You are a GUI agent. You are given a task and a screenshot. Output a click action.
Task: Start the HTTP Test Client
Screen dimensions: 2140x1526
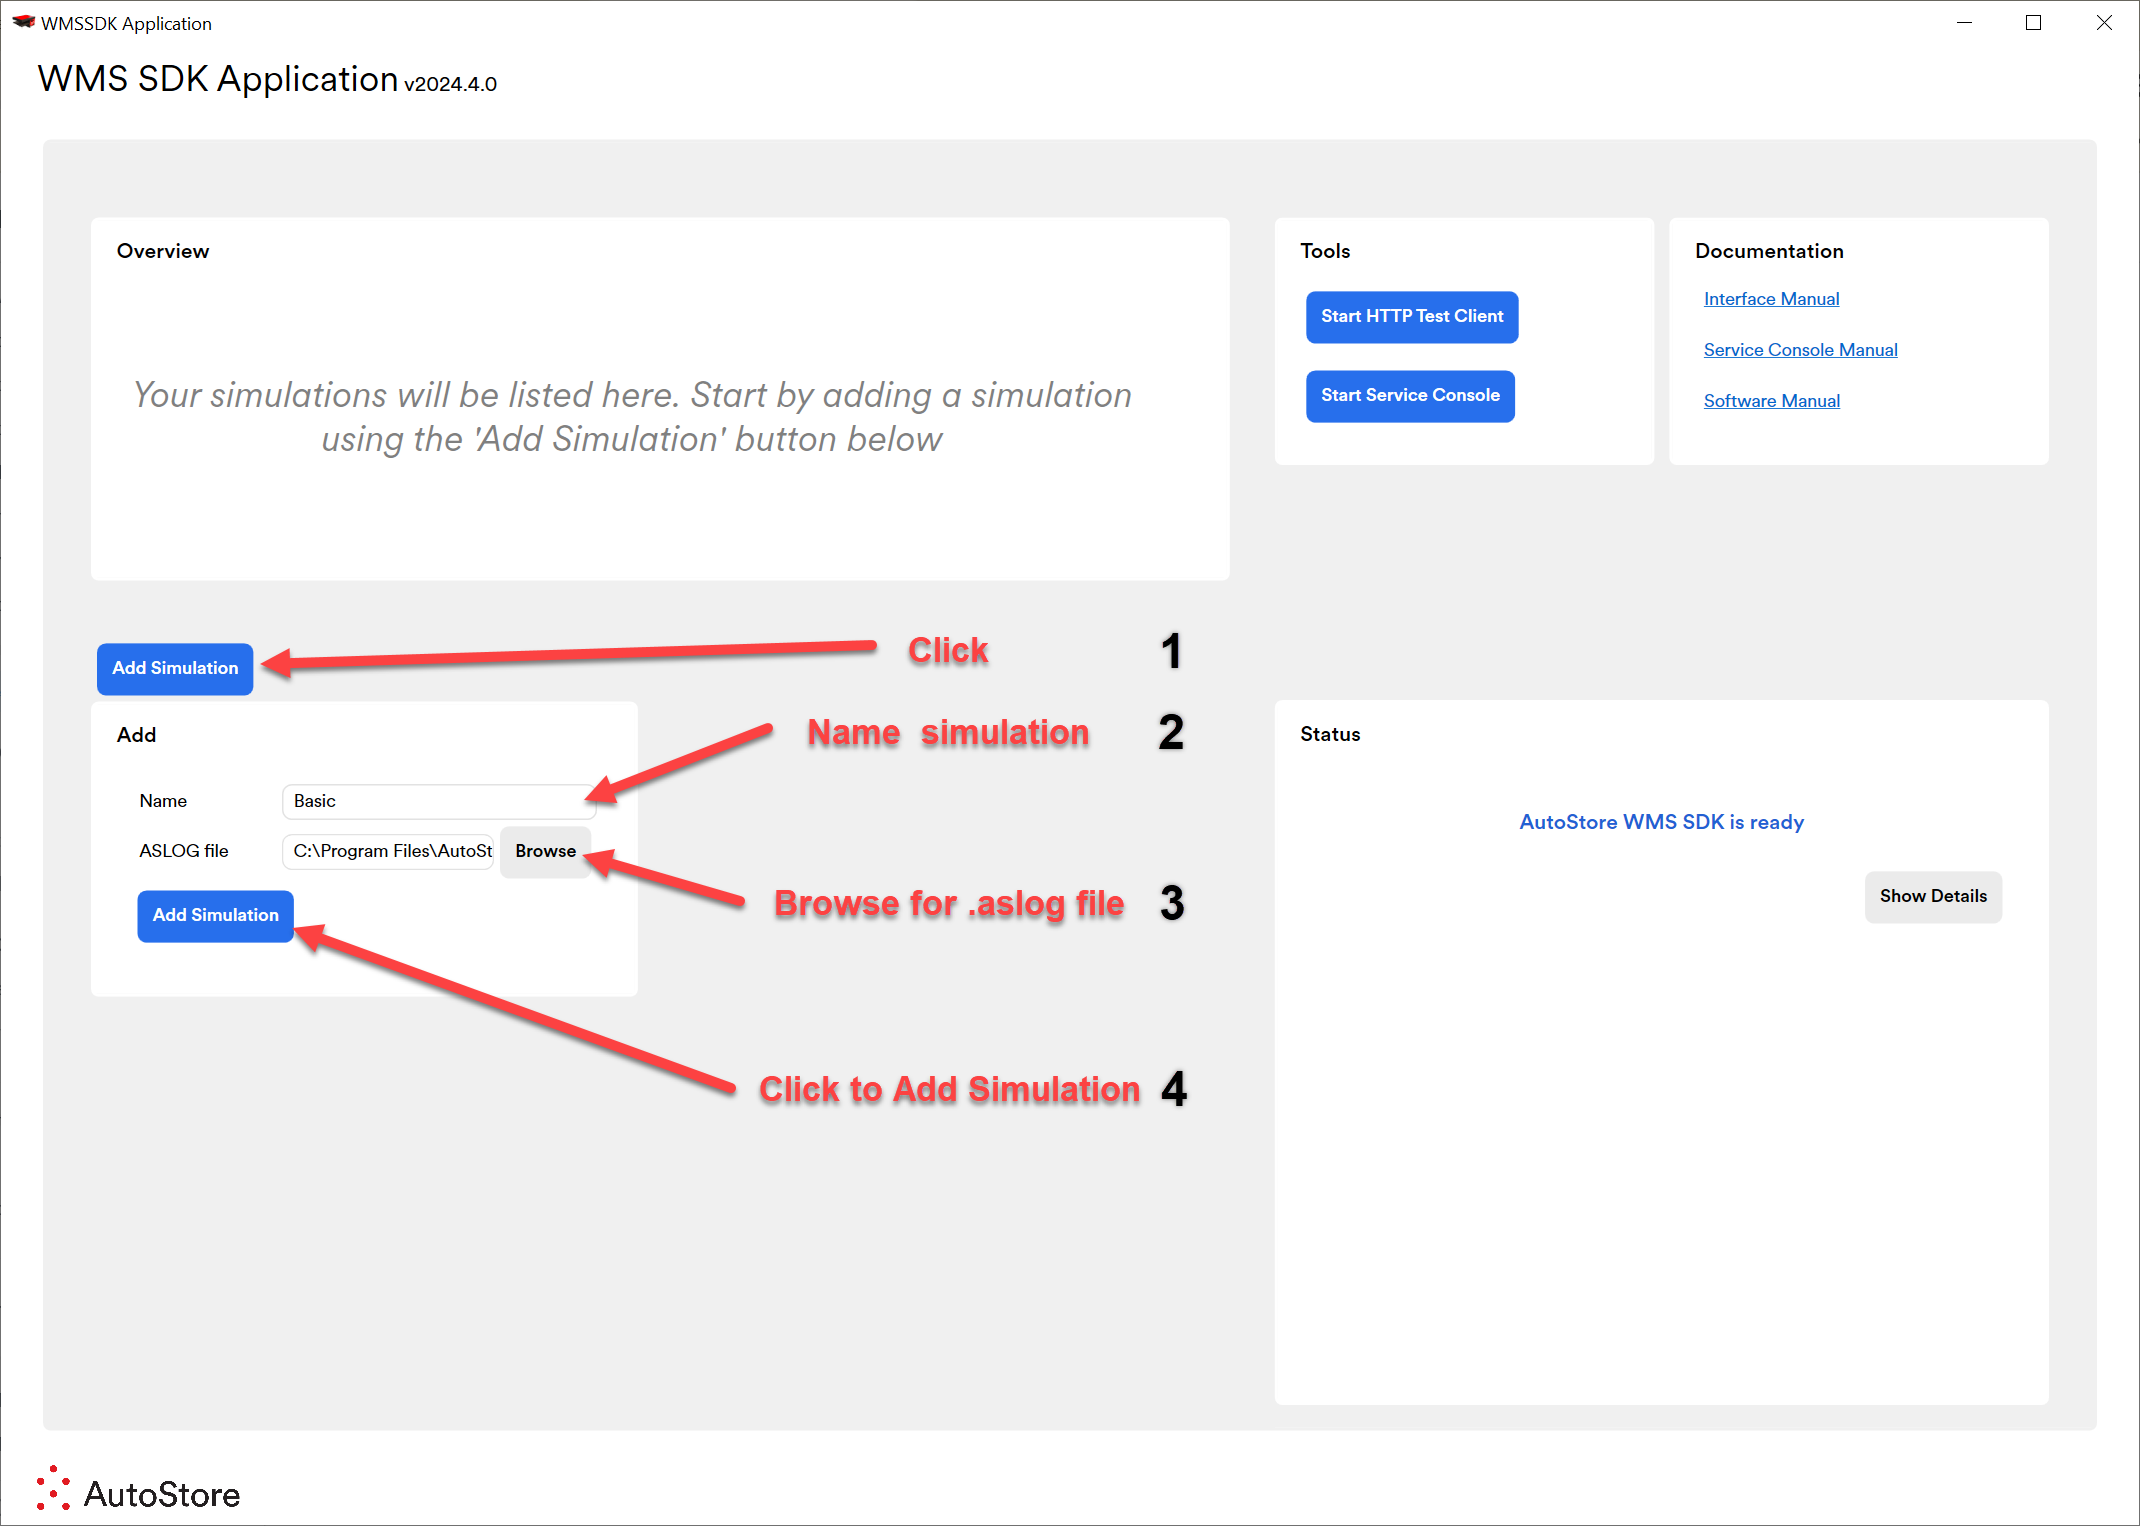pyautogui.click(x=1411, y=317)
